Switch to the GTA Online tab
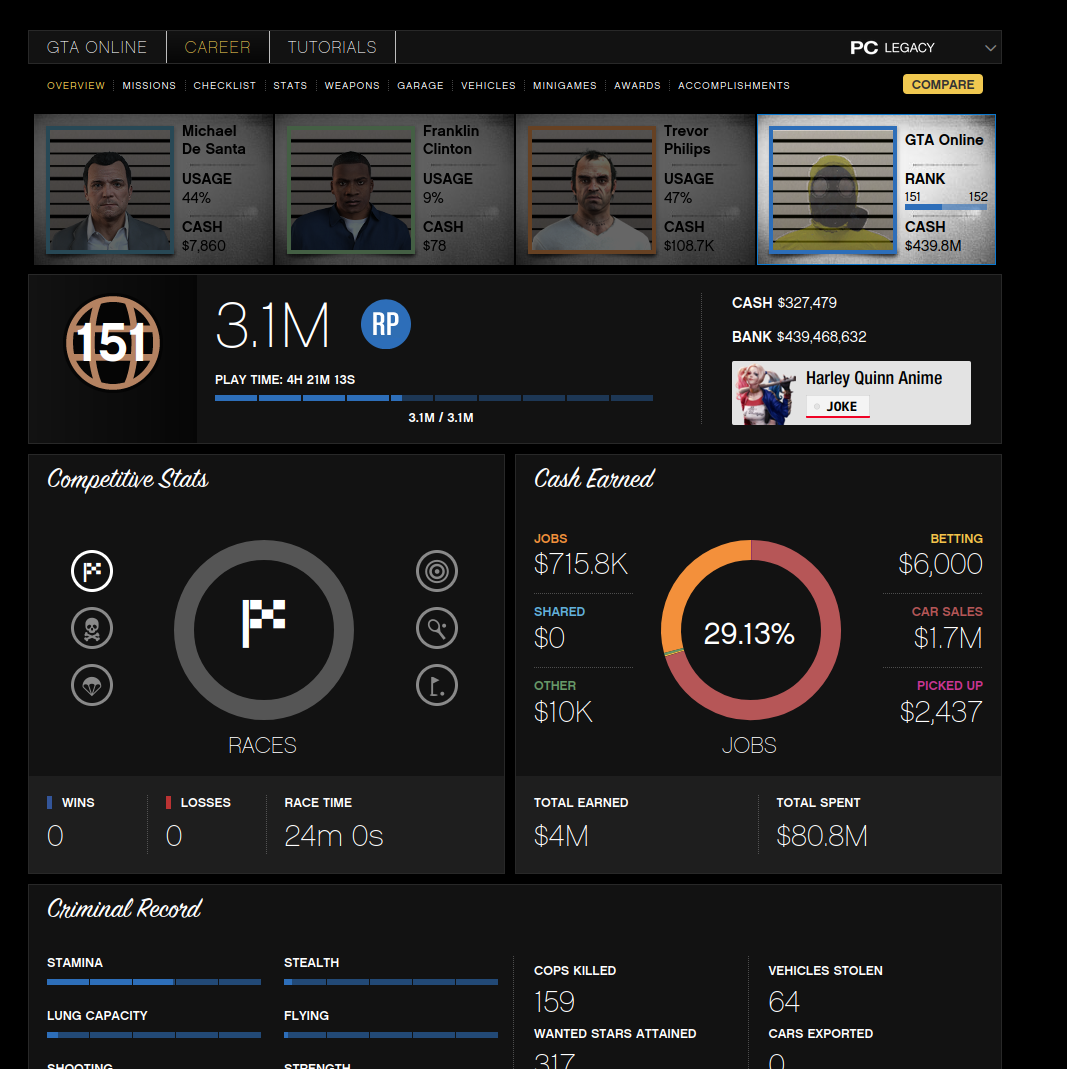This screenshot has height=1069, width=1067. [x=97, y=47]
